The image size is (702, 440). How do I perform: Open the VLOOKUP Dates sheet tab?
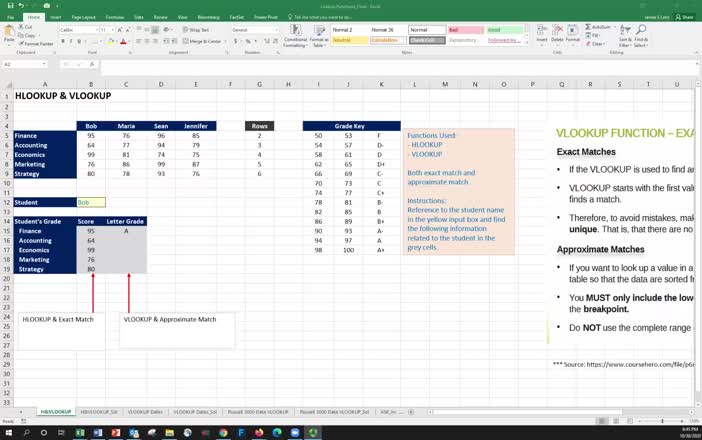(145, 412)
